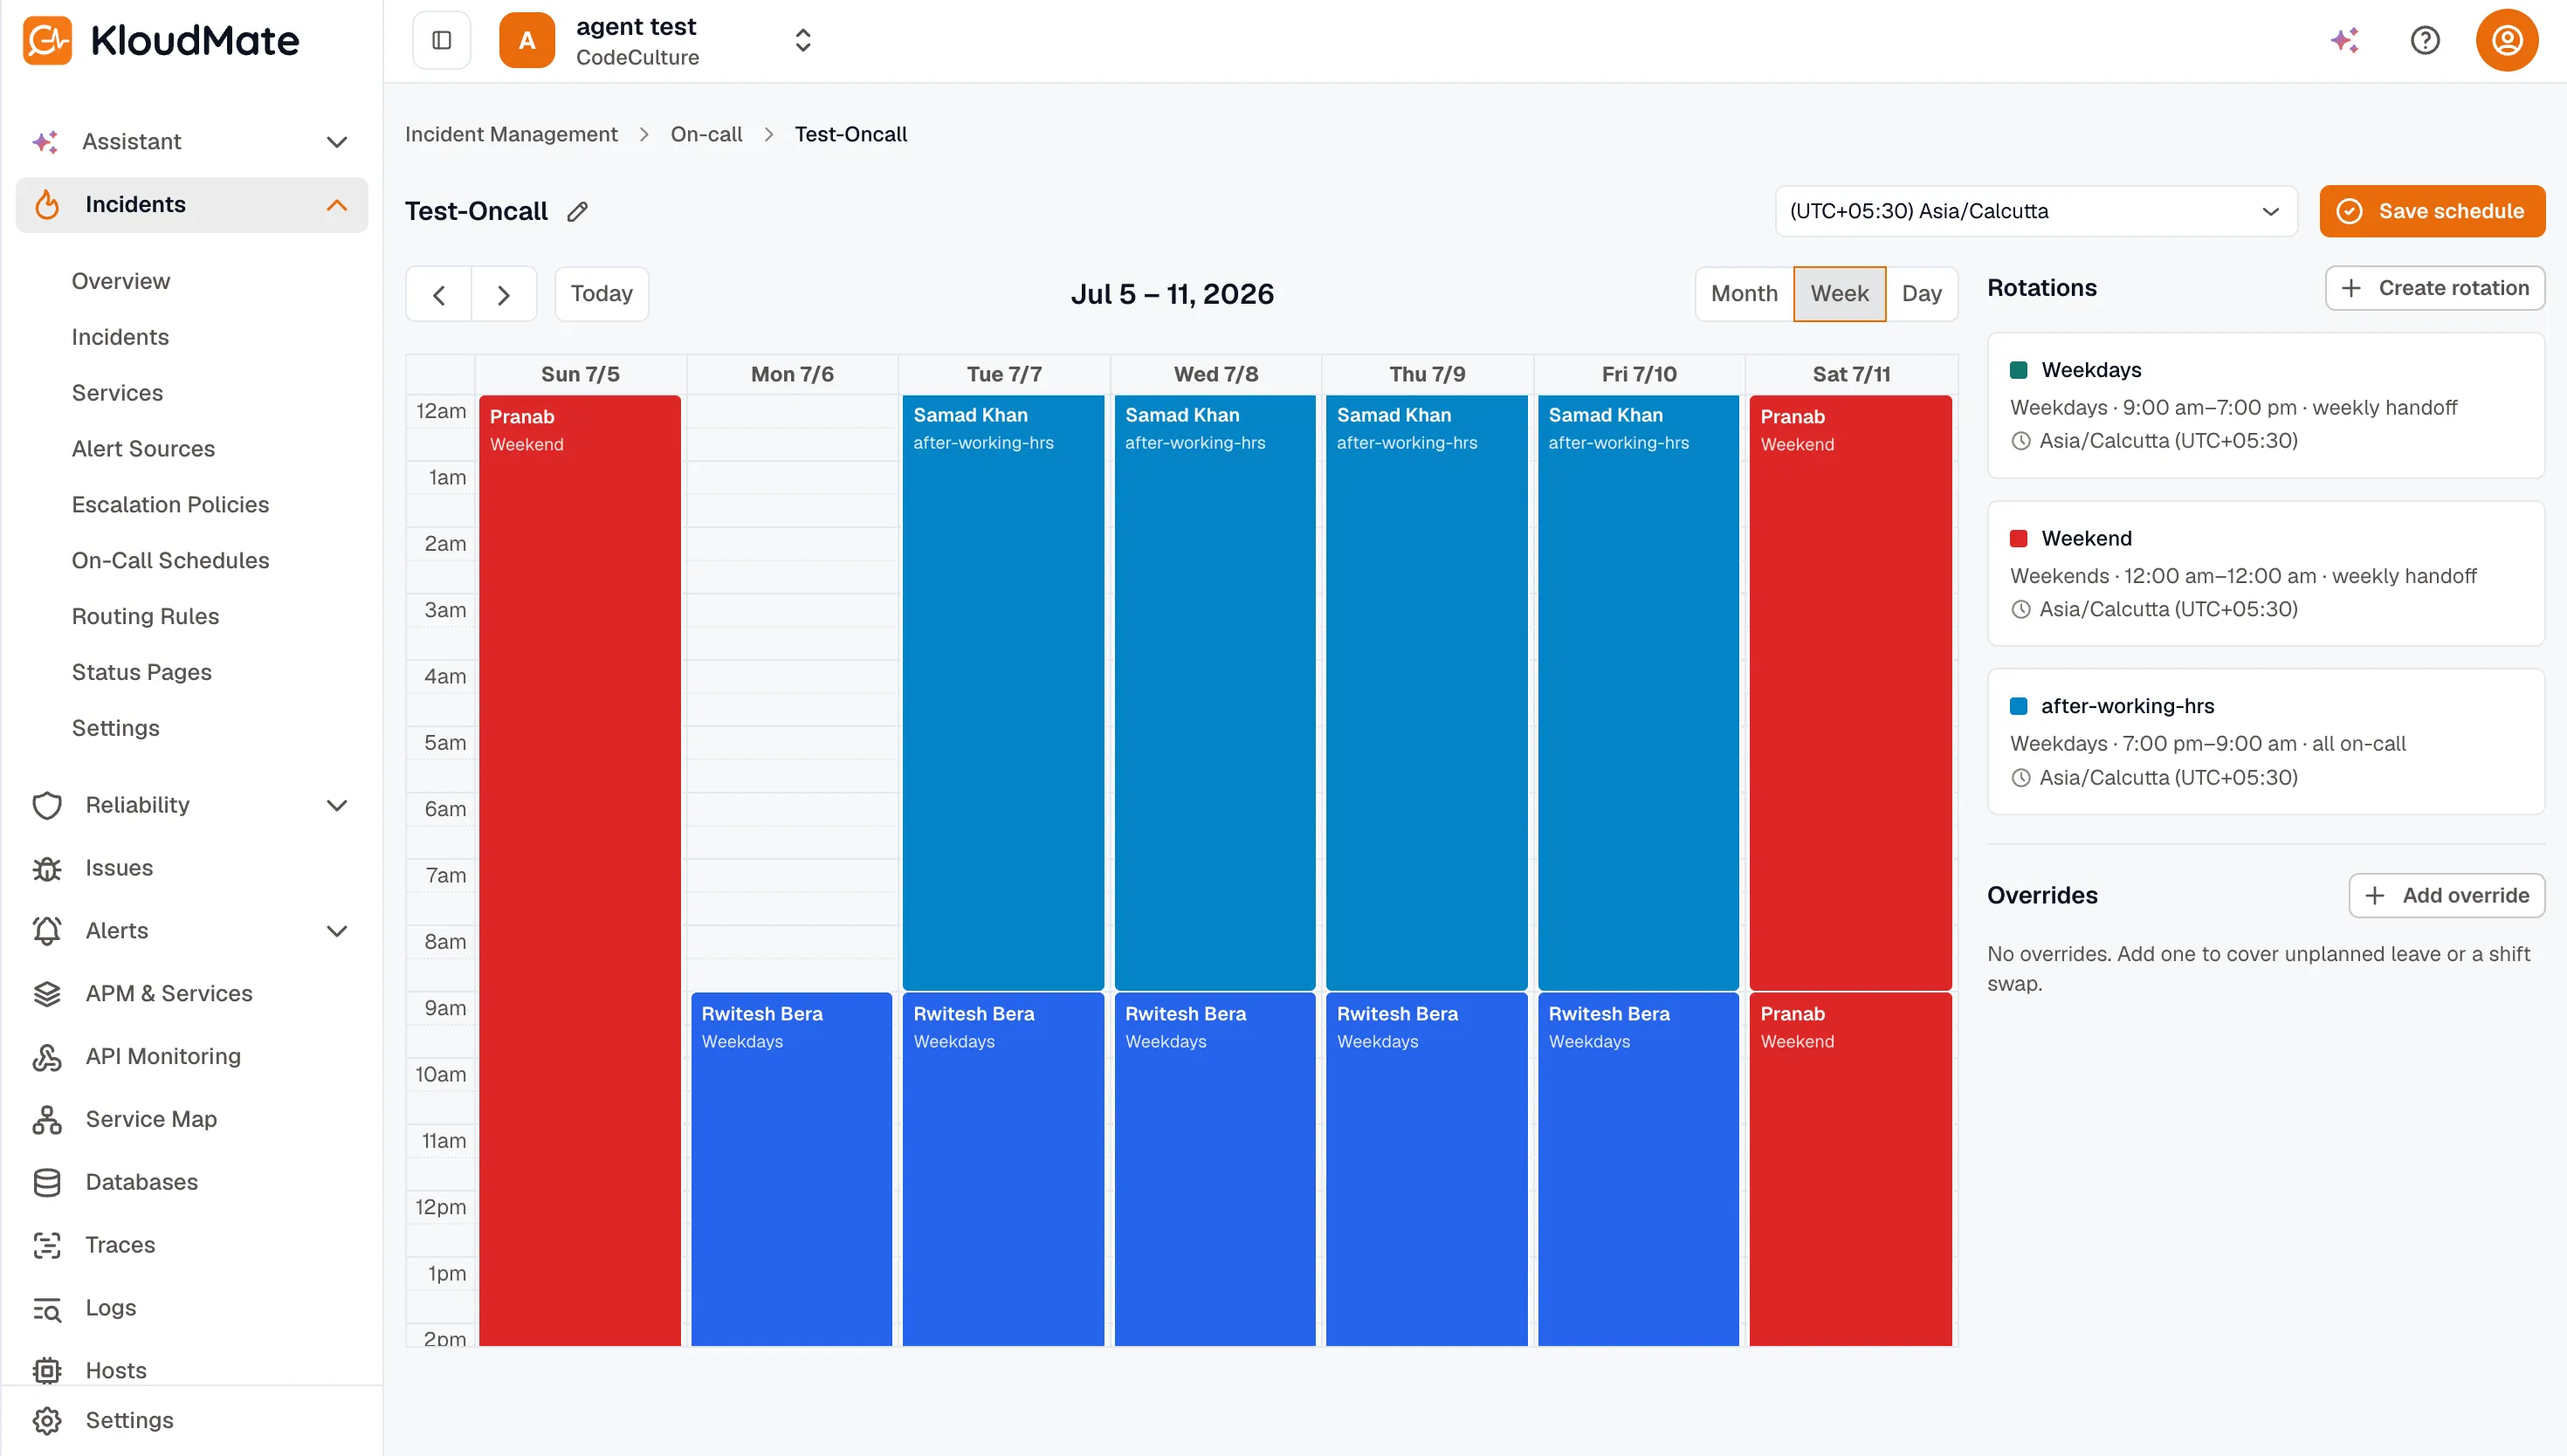2567x1456 pixels.
Task: Open the Asia/Calcutta timezone dropdown
Action: pyautogui.click(x=2036, y=211)
